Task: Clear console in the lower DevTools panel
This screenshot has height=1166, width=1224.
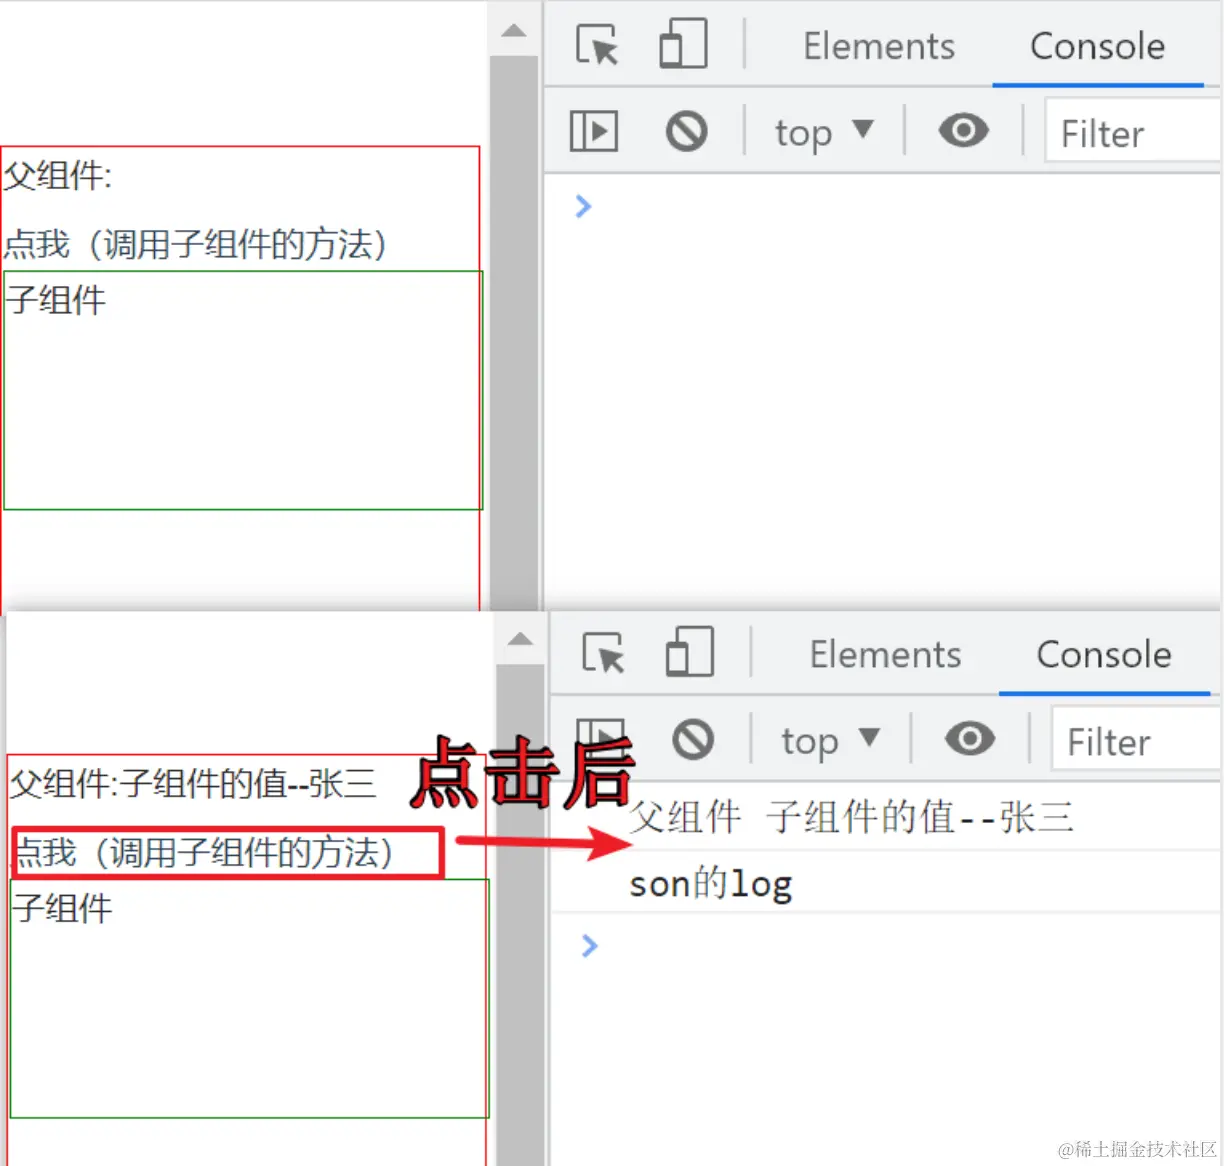Action: click(693, 740)
